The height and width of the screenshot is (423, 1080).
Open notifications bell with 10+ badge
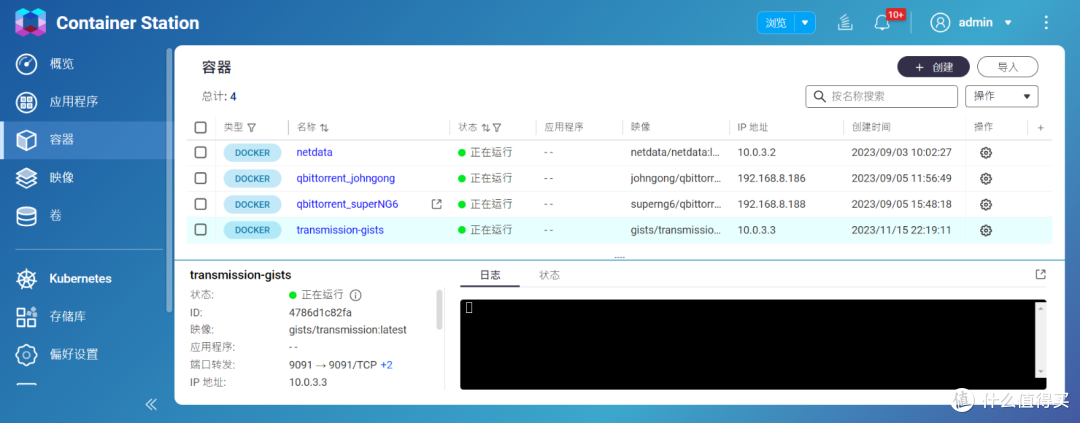882,23
